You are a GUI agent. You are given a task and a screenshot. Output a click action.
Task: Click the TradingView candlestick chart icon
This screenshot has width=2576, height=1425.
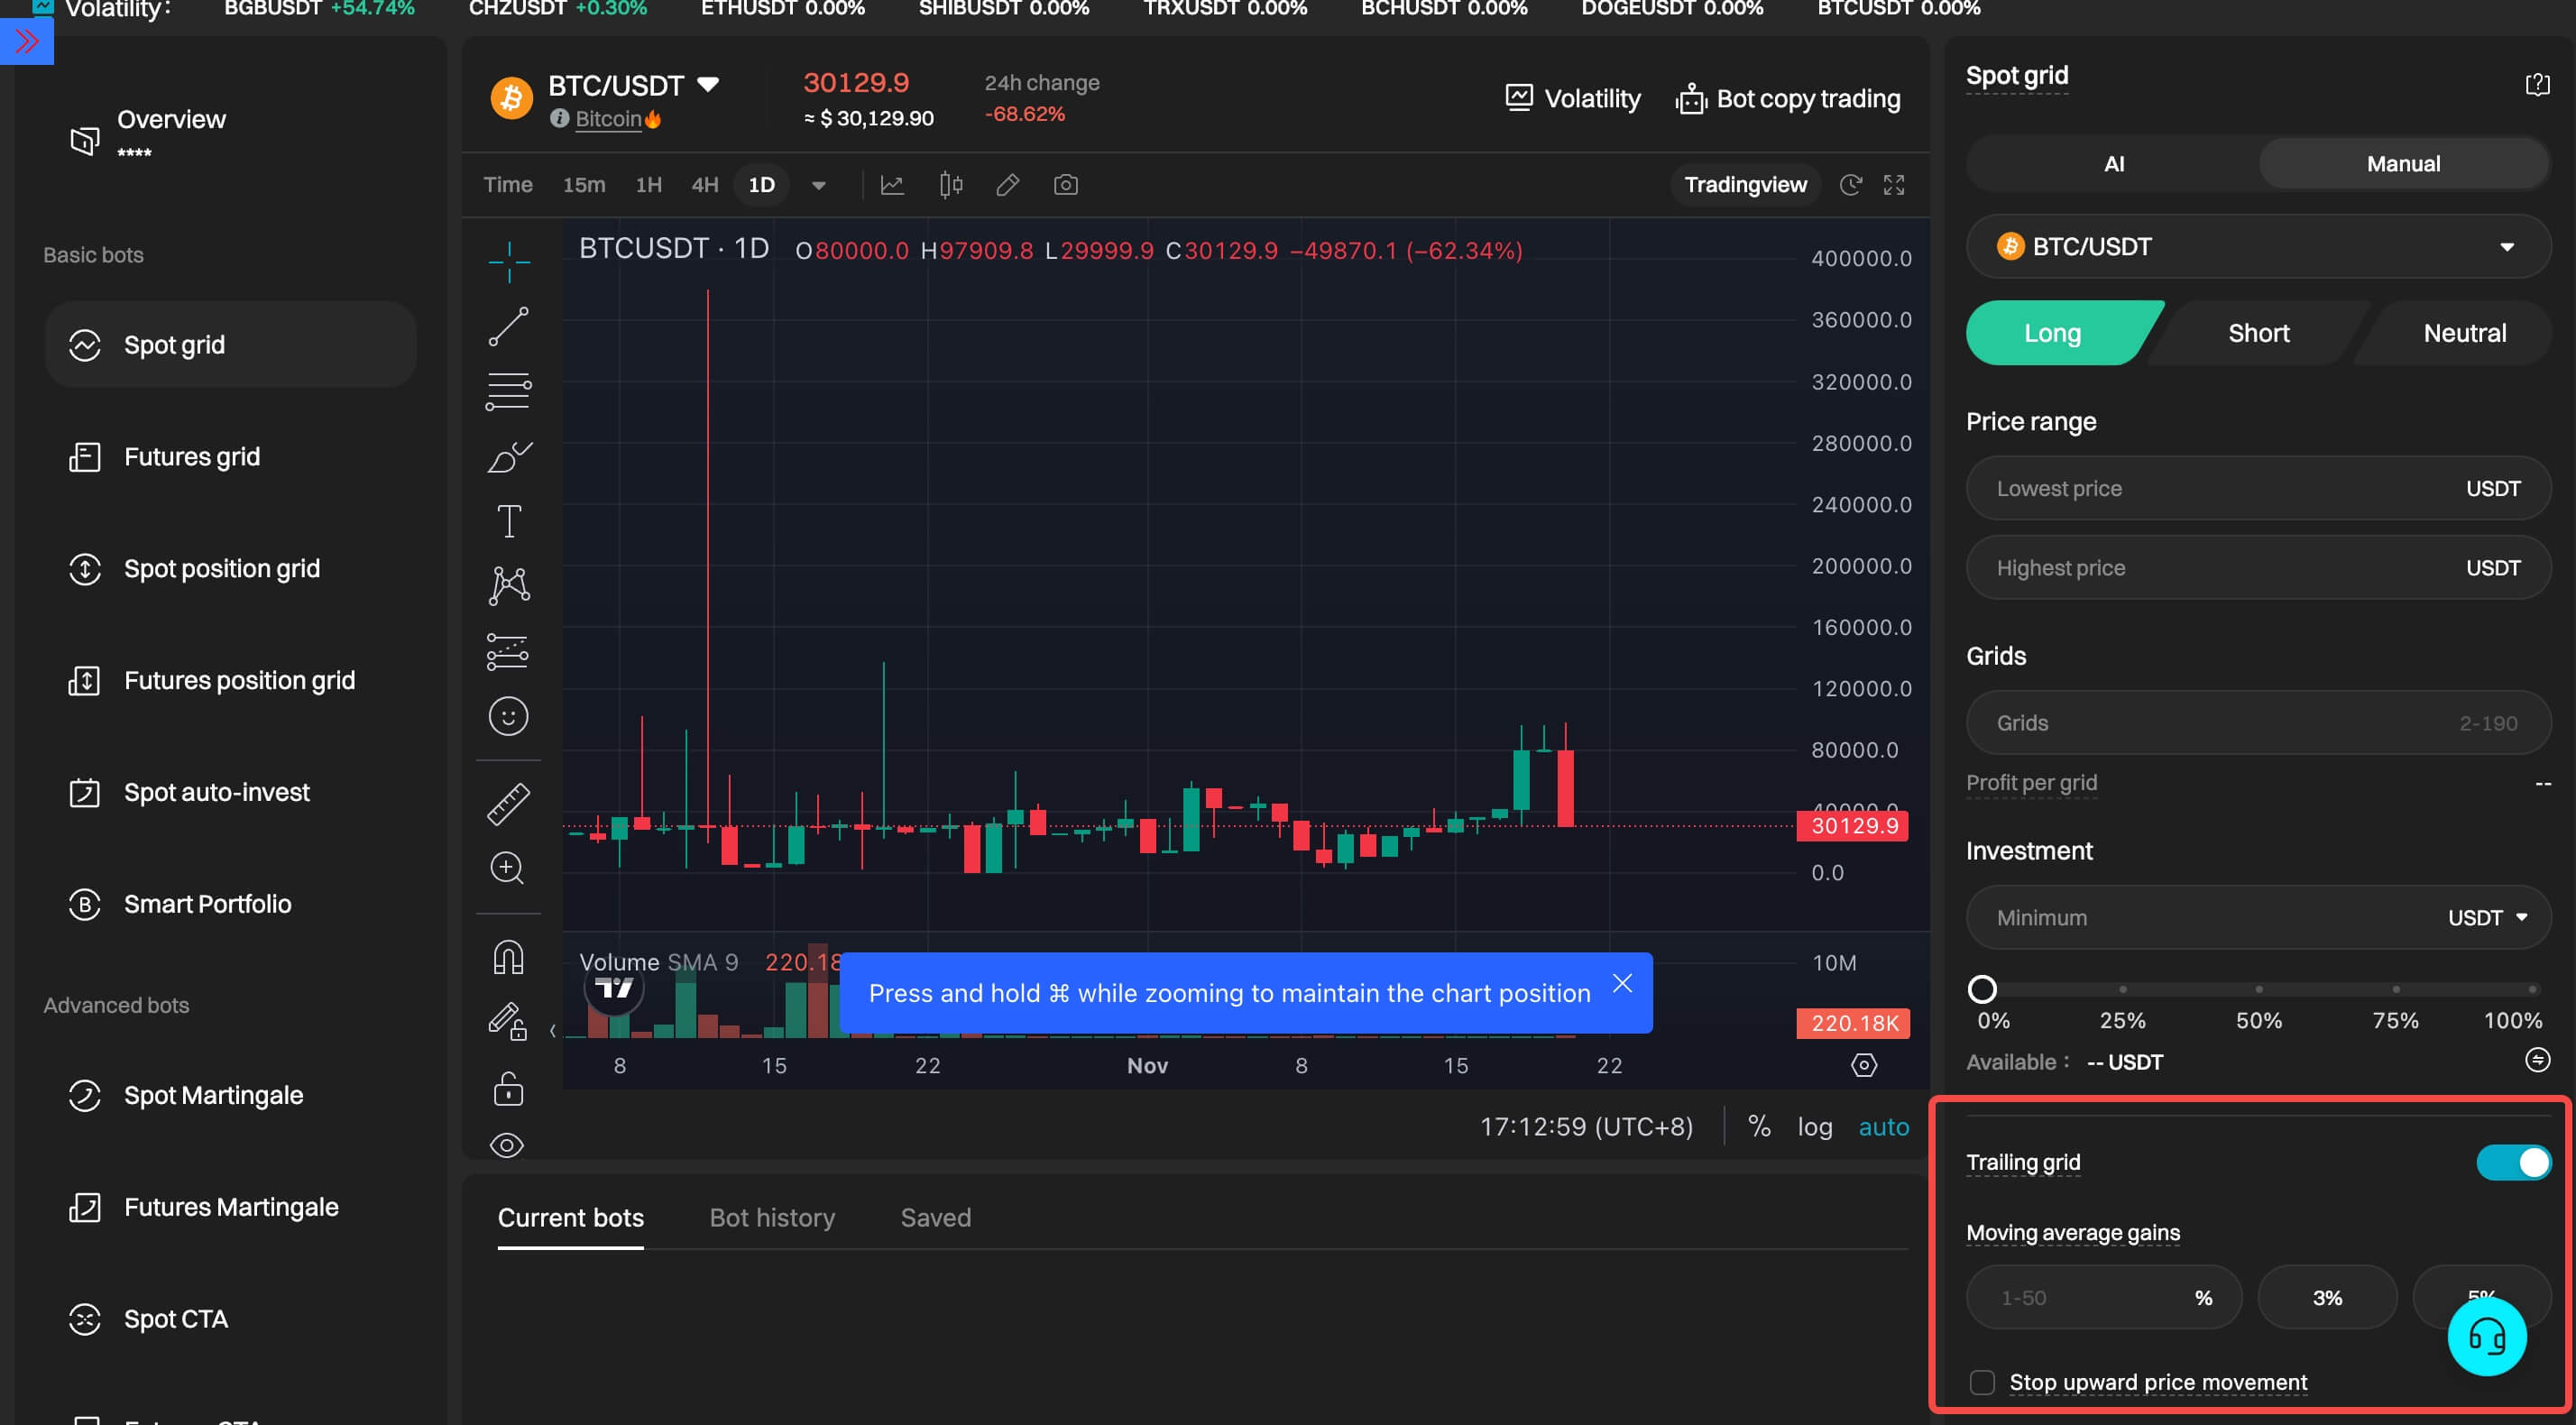[x=948, y=182]
